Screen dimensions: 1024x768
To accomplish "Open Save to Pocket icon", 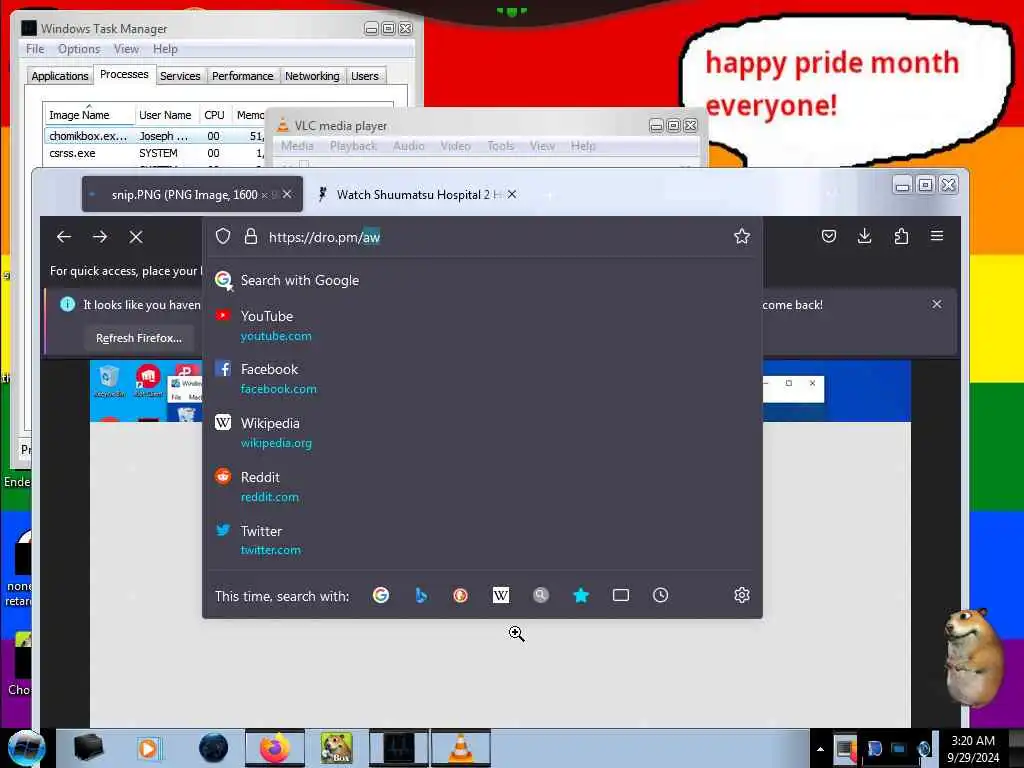I will pos(829,236).
